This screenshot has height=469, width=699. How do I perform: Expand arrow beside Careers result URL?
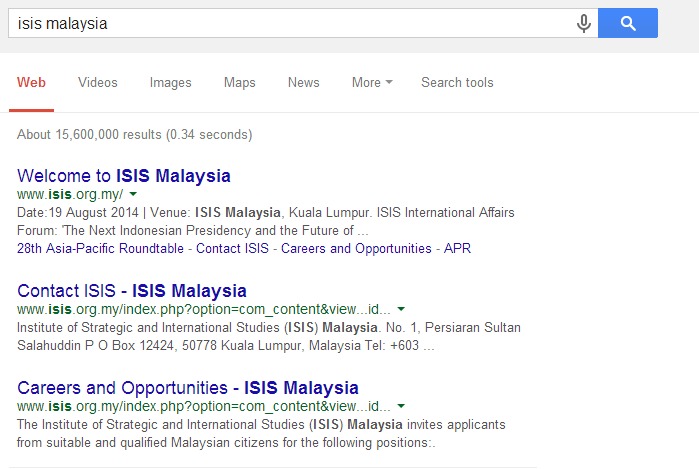[401, 406]
